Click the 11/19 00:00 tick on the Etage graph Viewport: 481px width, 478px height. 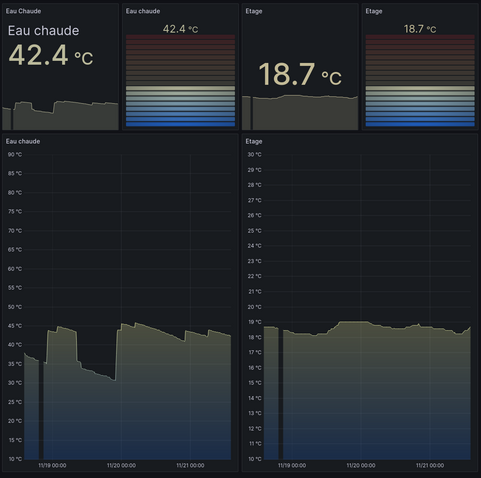292,465
